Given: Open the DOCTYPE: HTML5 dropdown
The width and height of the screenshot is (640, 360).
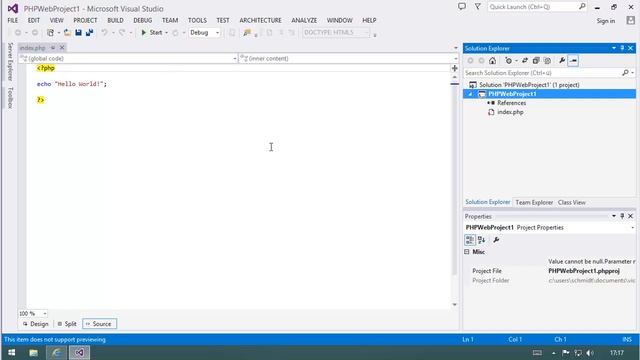Looking at the screenshot, I should (x=336, y=33).
